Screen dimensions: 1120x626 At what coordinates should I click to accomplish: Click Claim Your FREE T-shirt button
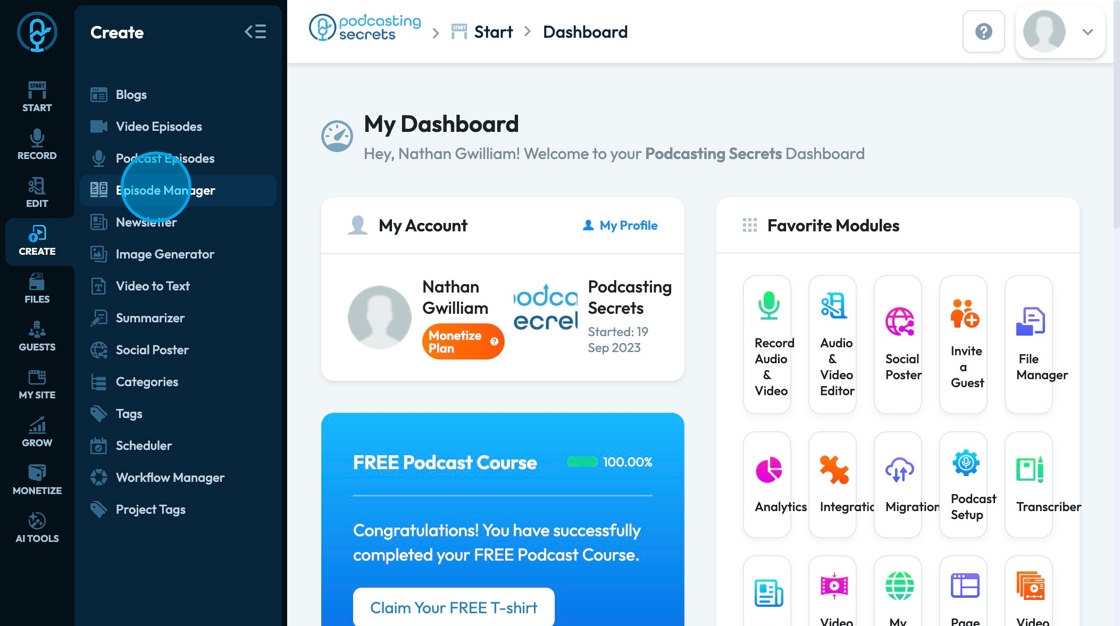point(454,607)
